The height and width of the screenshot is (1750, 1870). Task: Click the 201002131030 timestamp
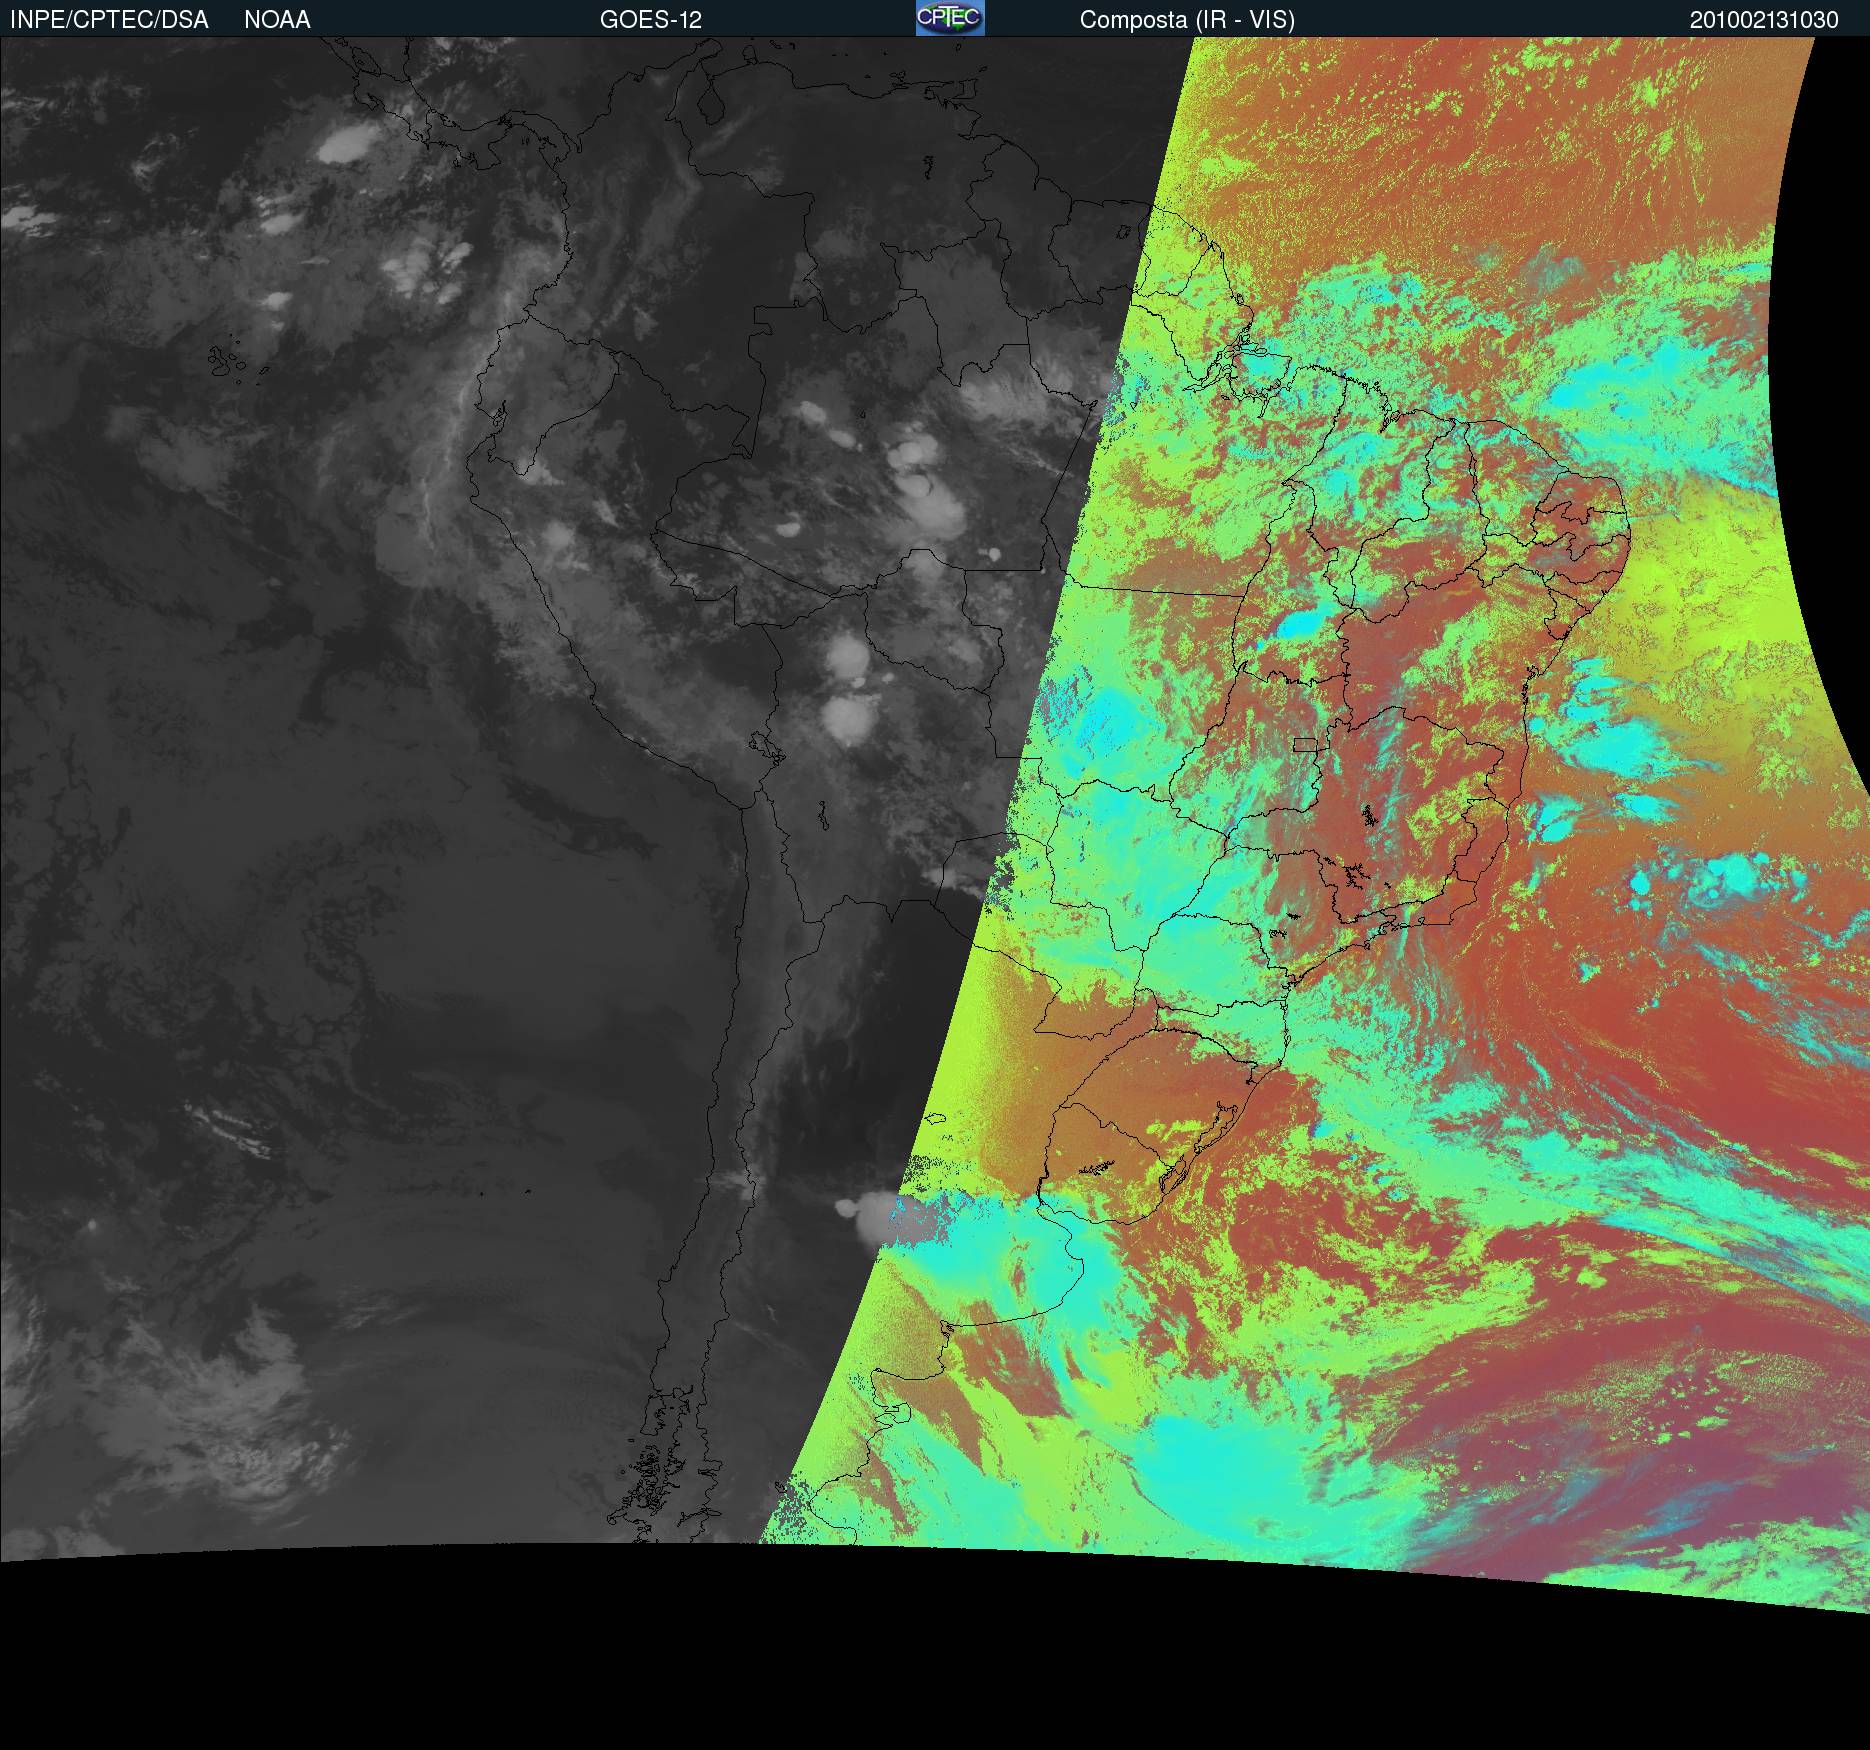click(1764, 20)
